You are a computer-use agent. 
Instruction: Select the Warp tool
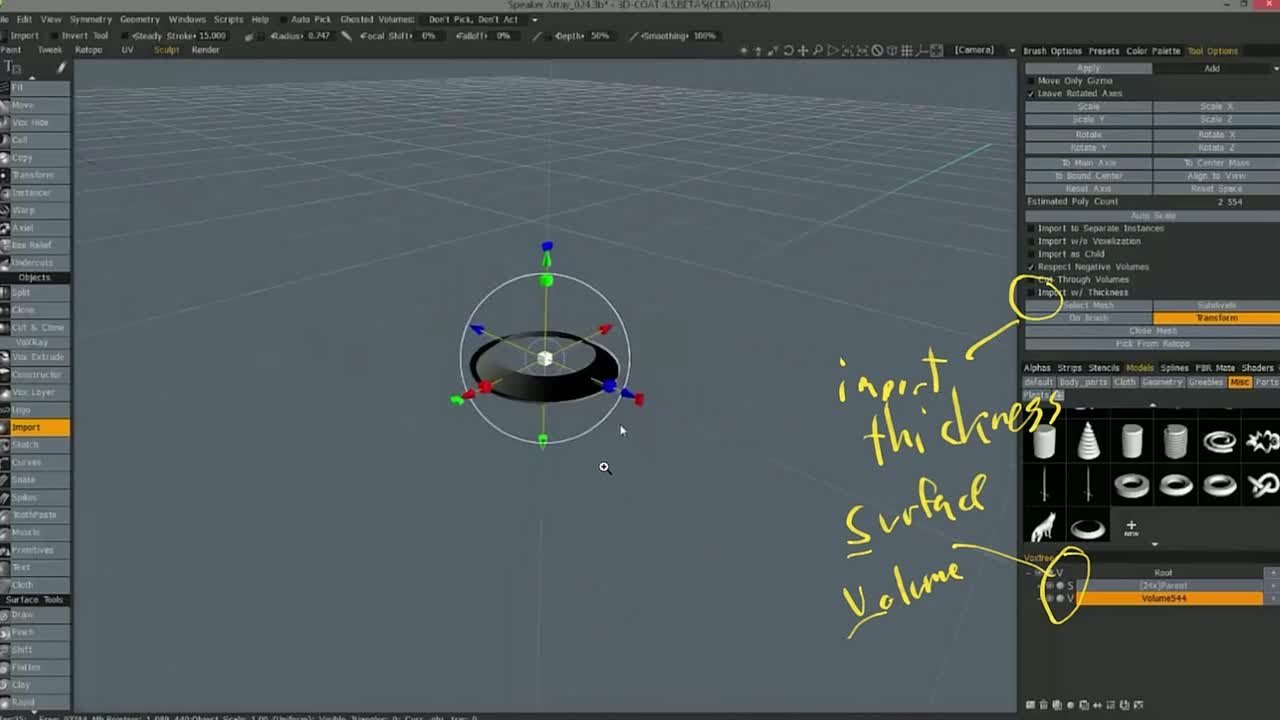coord(35,210)
